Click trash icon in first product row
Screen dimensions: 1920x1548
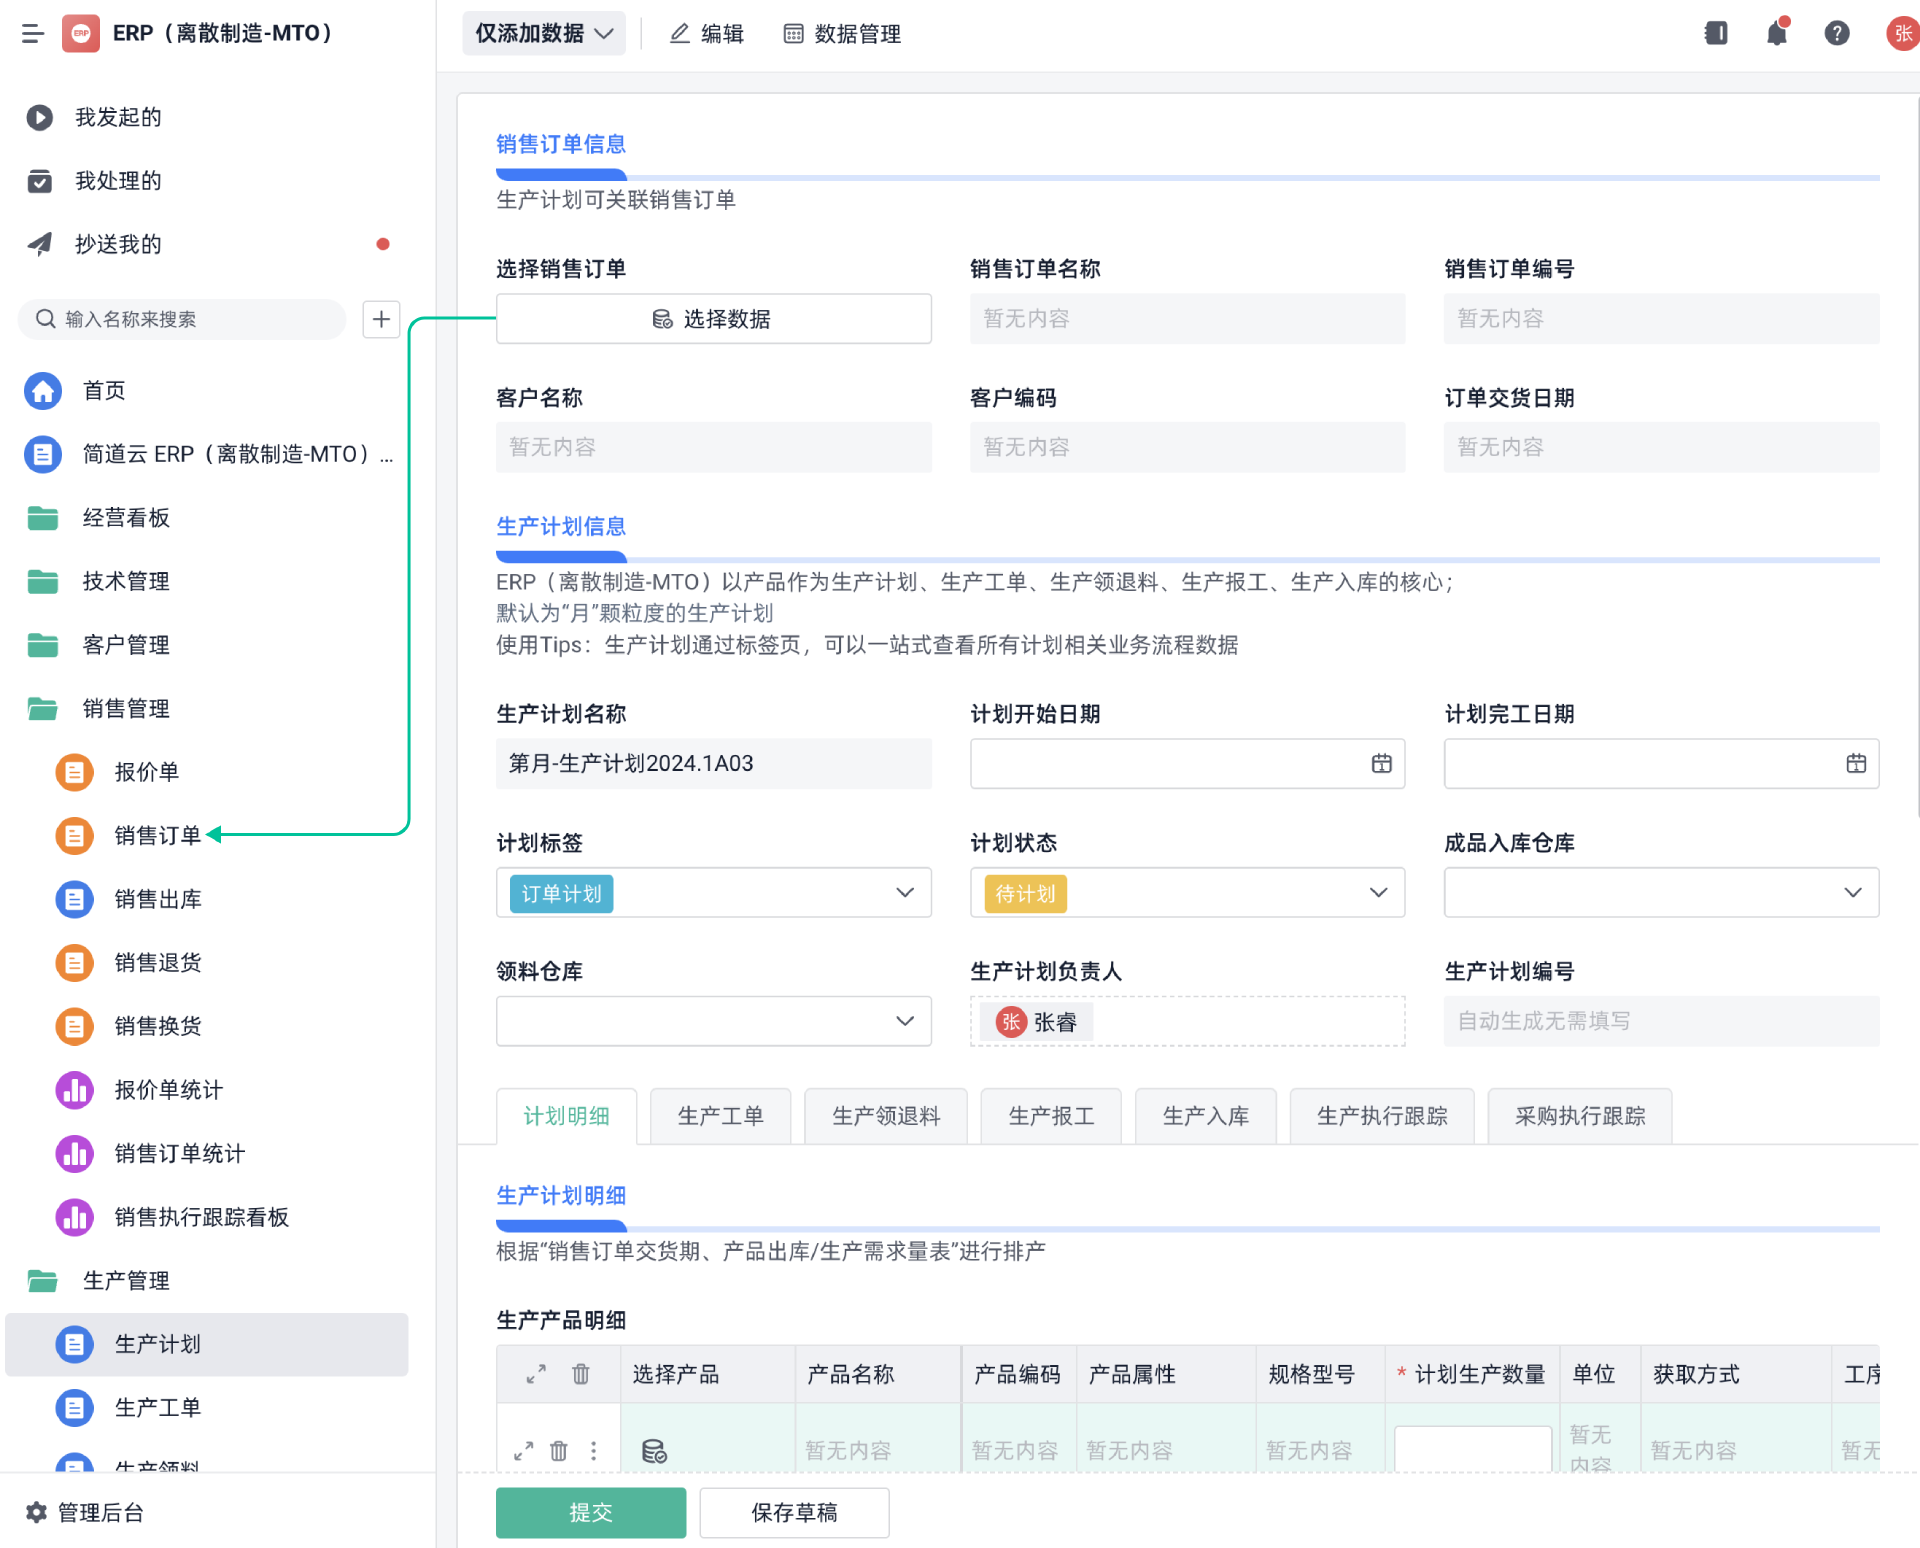pyautogui.click(x=559, y=1450)
